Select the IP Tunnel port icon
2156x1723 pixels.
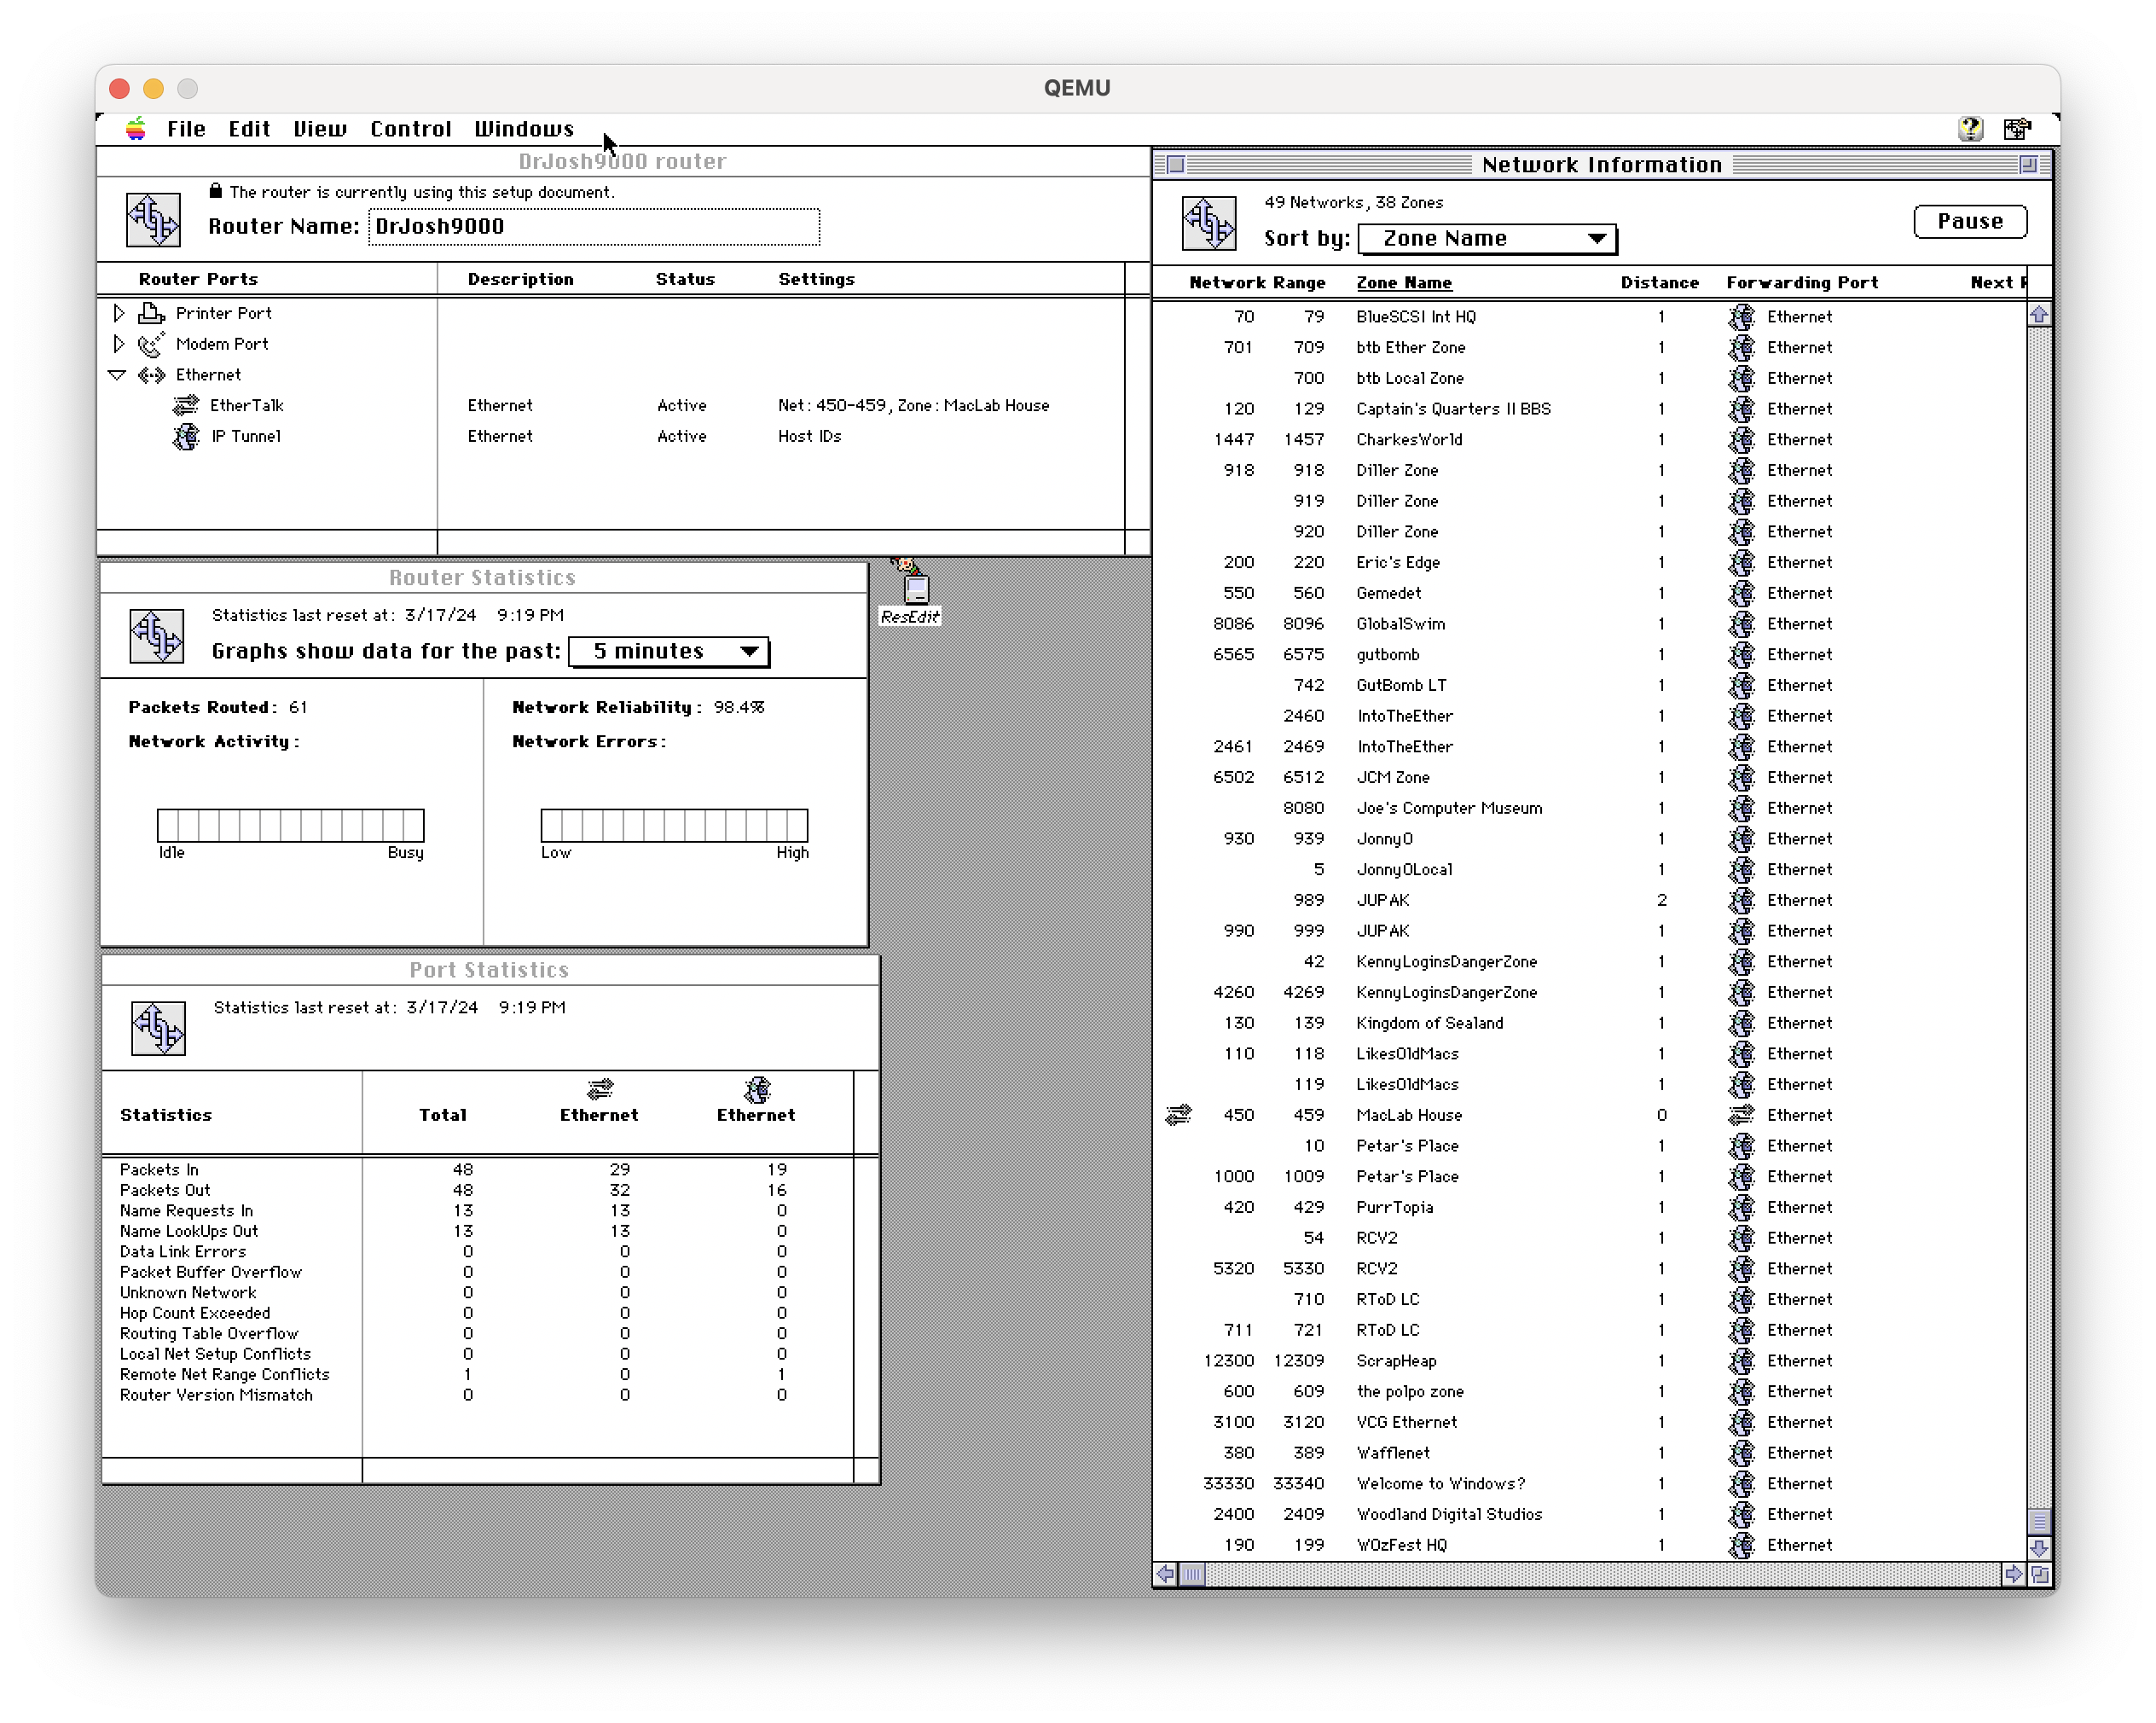click(x=186, y=436)
